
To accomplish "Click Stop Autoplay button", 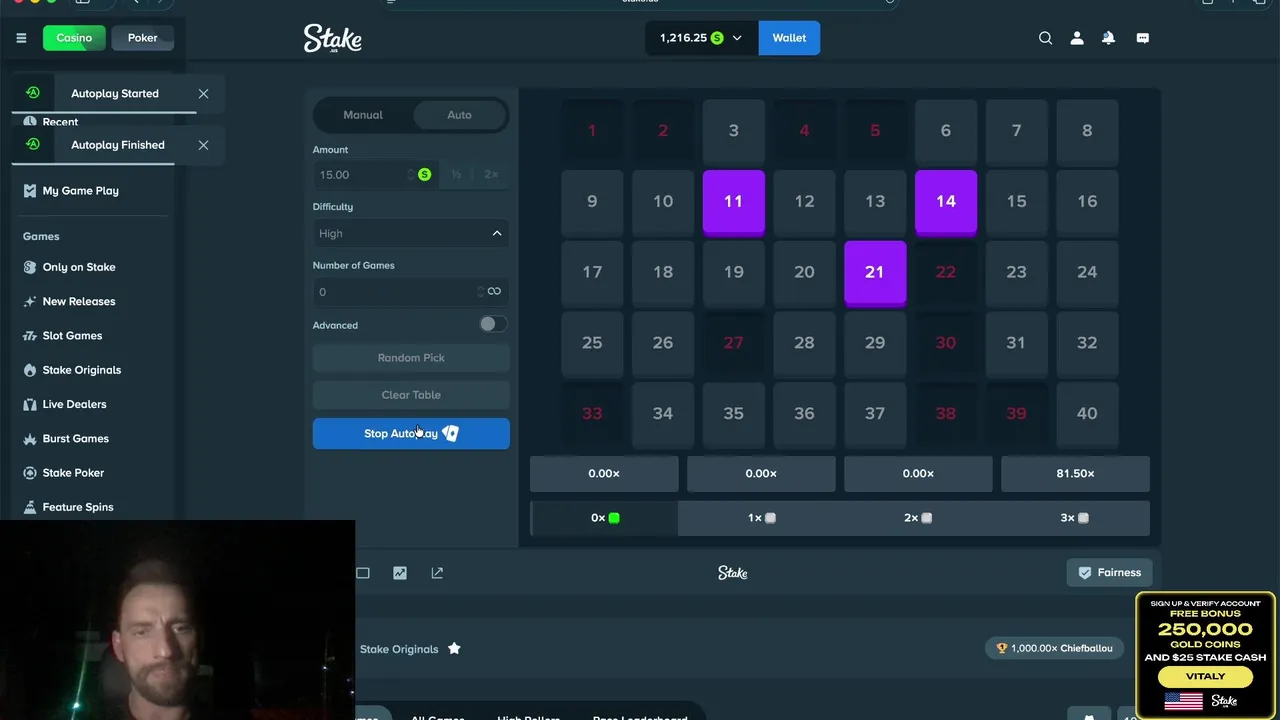I will [x=411, y=434].
